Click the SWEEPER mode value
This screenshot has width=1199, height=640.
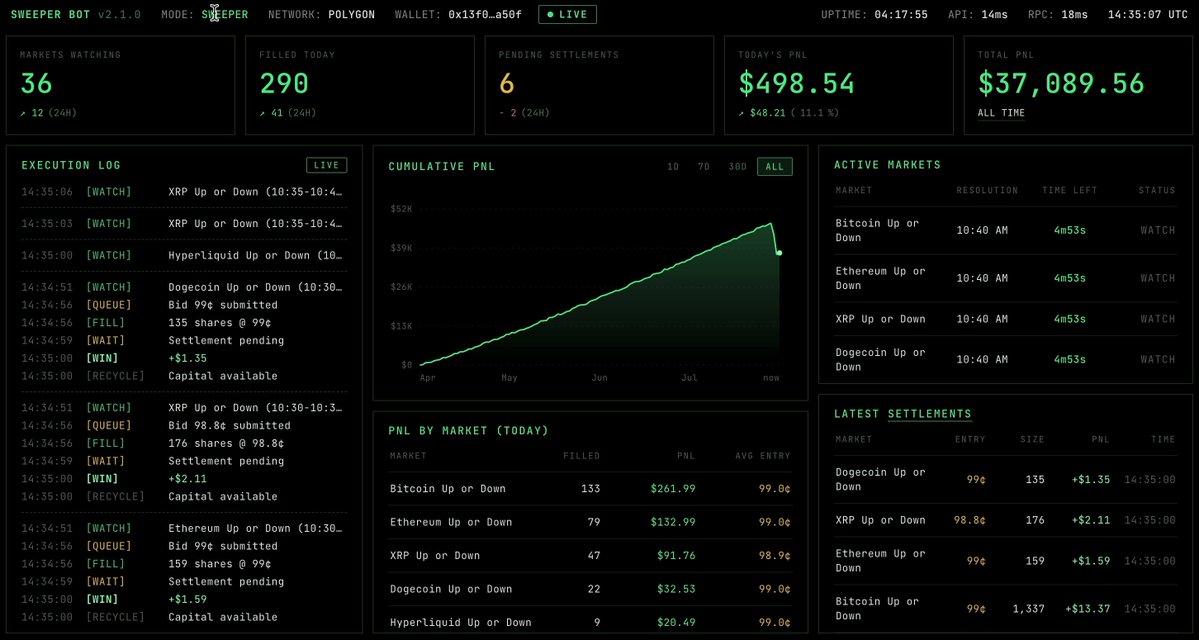point(225,15)
